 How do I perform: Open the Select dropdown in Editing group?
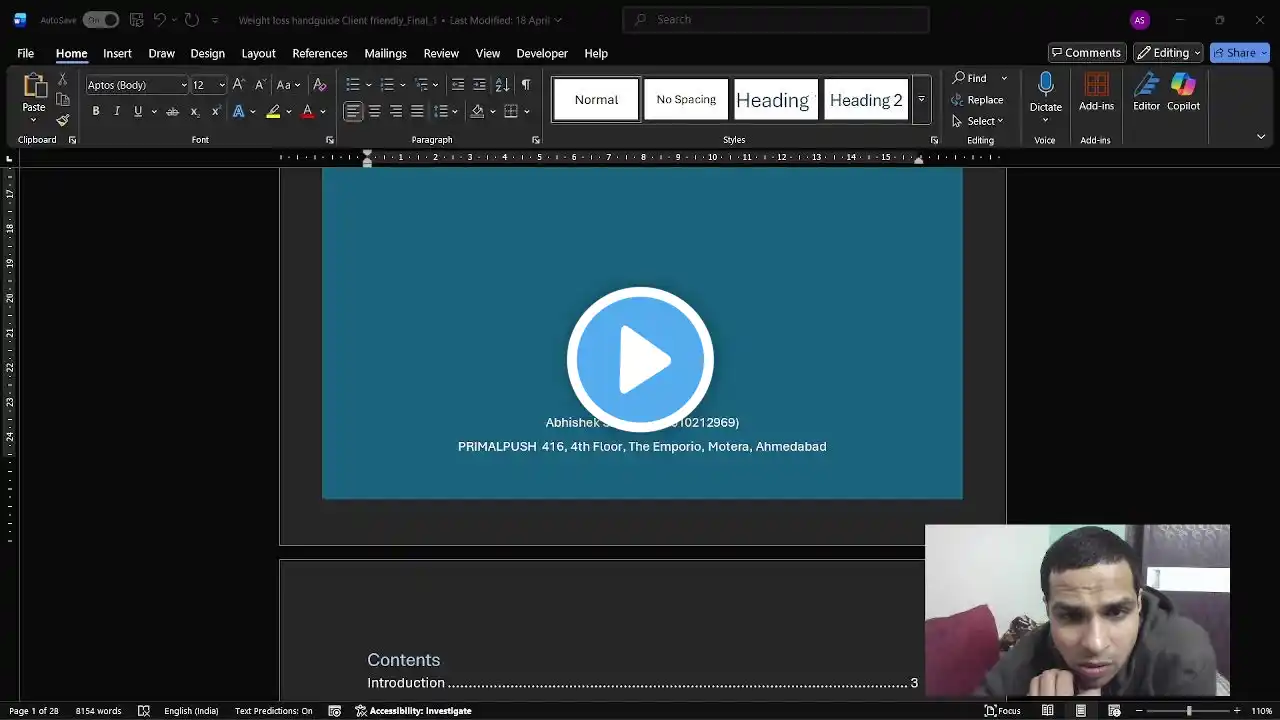click(x=978, y=121)
